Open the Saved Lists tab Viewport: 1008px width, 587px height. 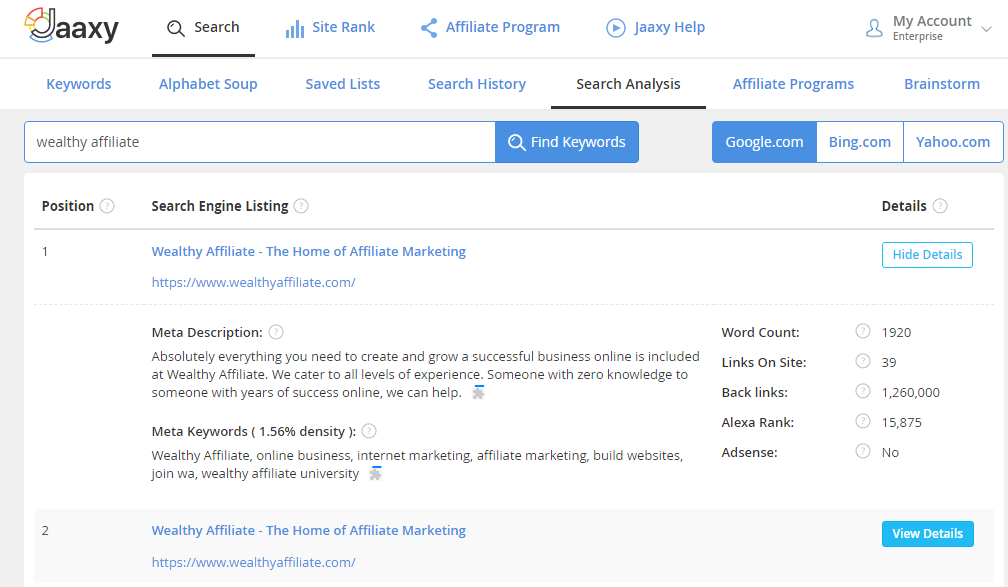(343, 84)
